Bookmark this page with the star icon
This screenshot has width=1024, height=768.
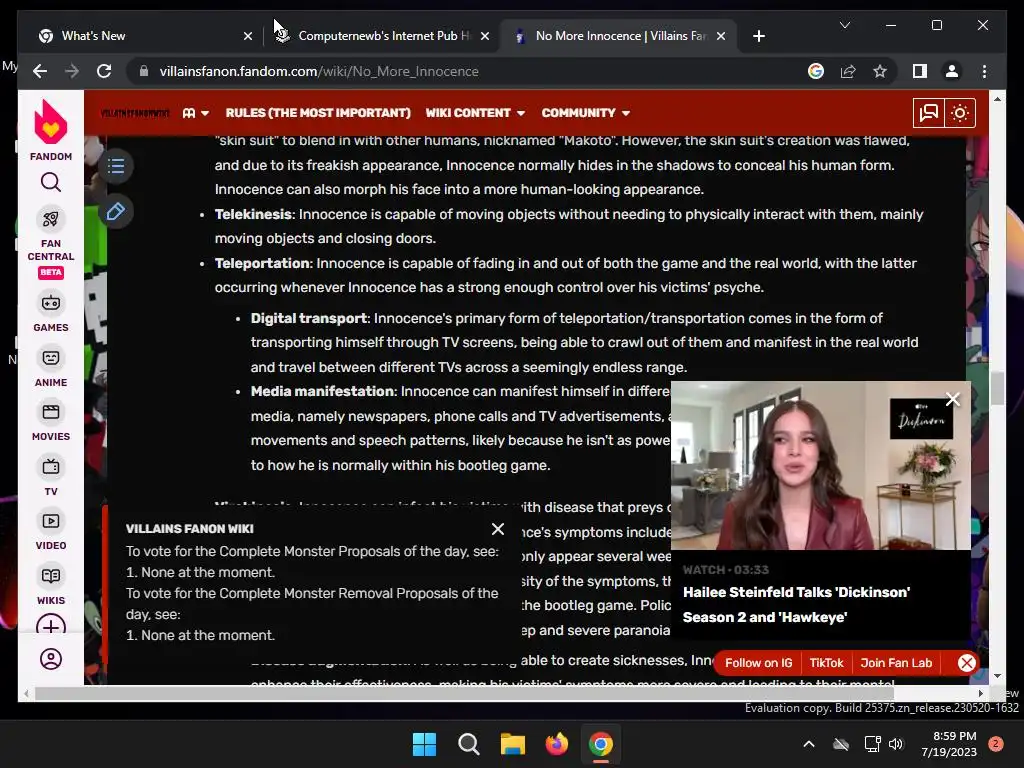click(x=880, y=71)
